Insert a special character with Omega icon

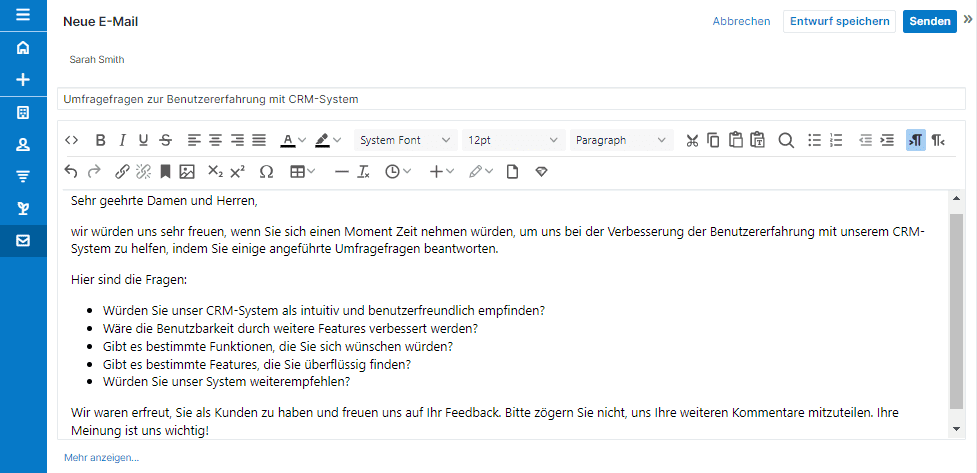[266, 172]
